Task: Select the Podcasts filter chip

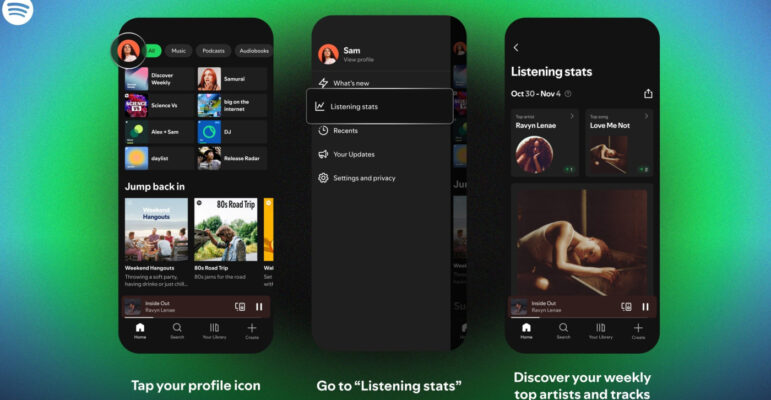Action: (x=213, y=51)
